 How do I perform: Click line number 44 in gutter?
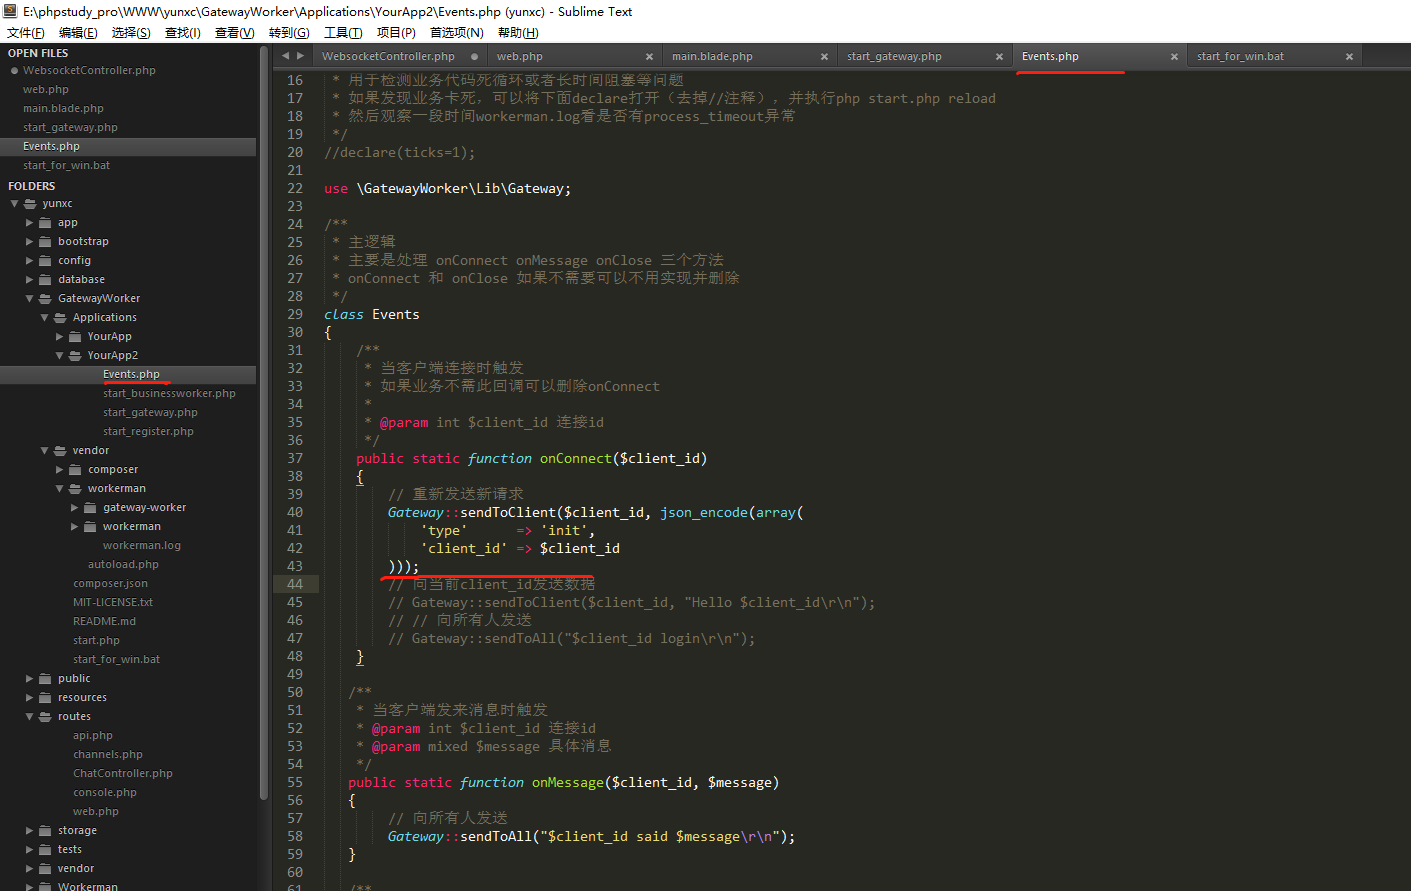click(x=295, y=584)
